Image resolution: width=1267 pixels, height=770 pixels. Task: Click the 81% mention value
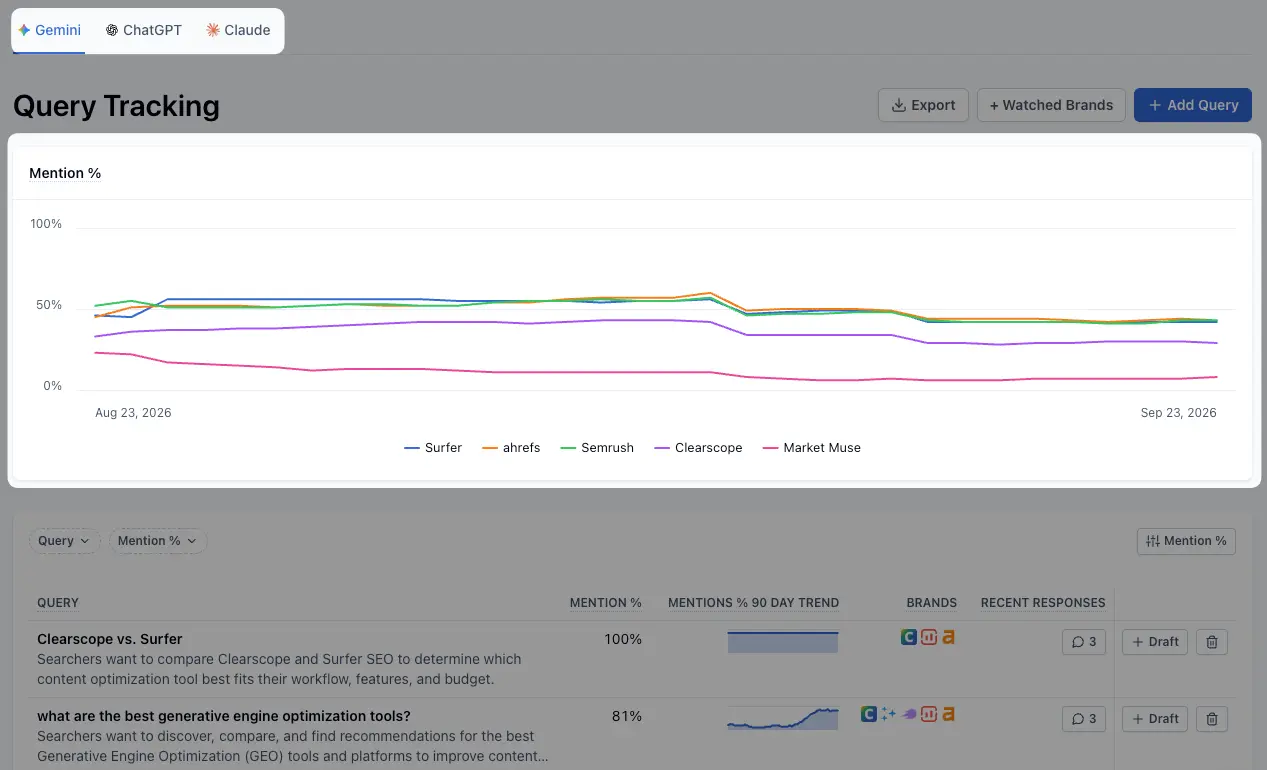tap(627, 716)
